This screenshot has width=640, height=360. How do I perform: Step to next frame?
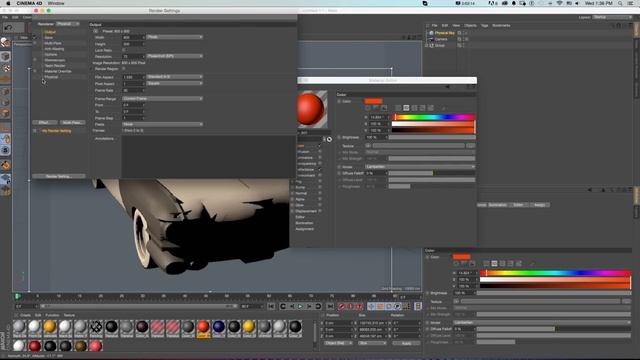coord(309,306)
